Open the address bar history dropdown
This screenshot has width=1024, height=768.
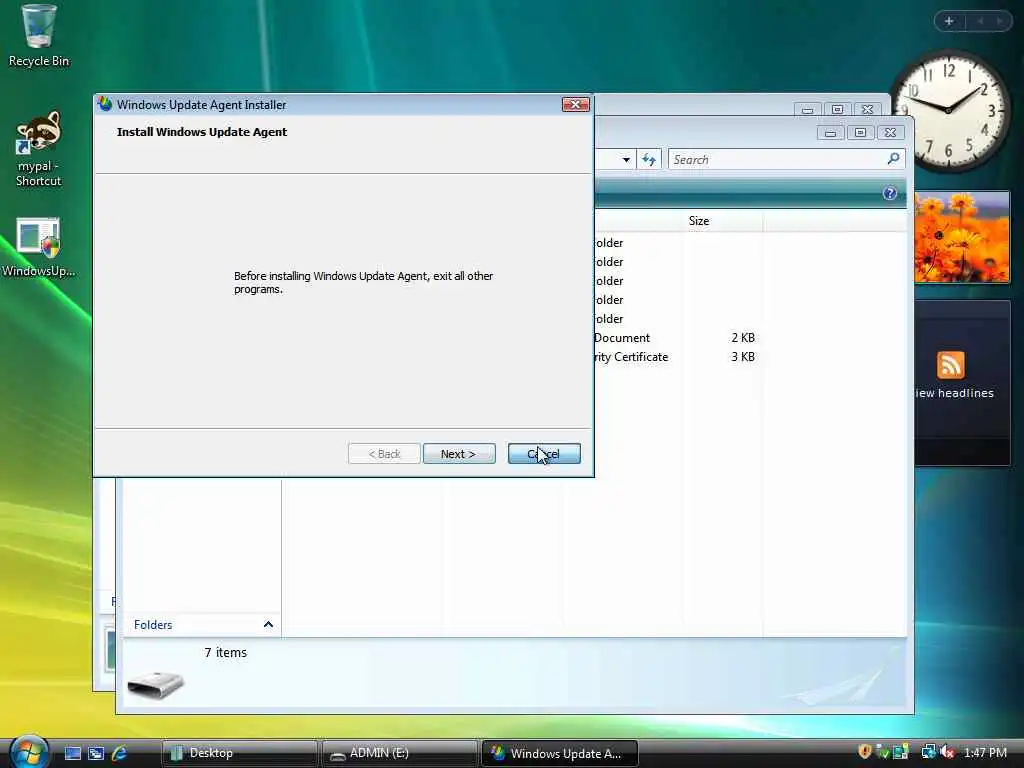(x=626, y=159)
